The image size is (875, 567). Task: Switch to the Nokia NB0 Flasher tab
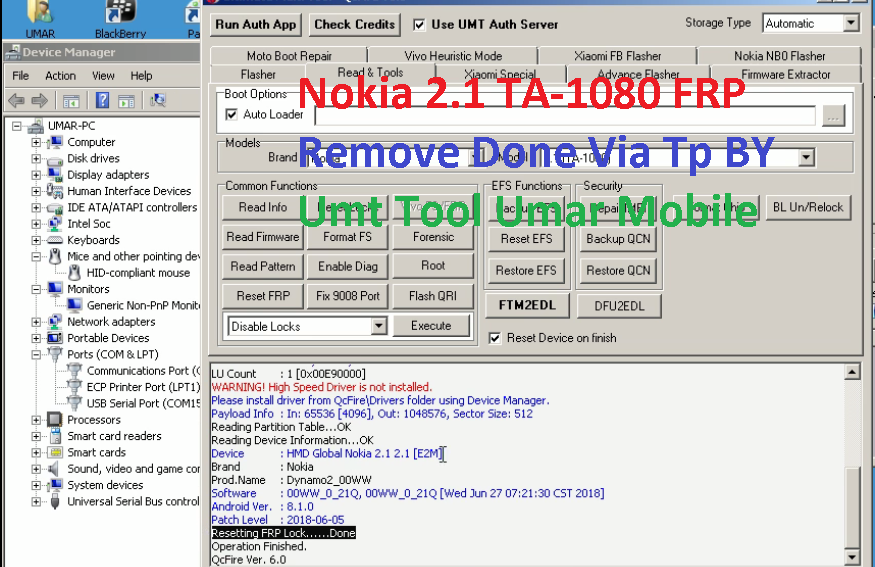coord(780,56)
